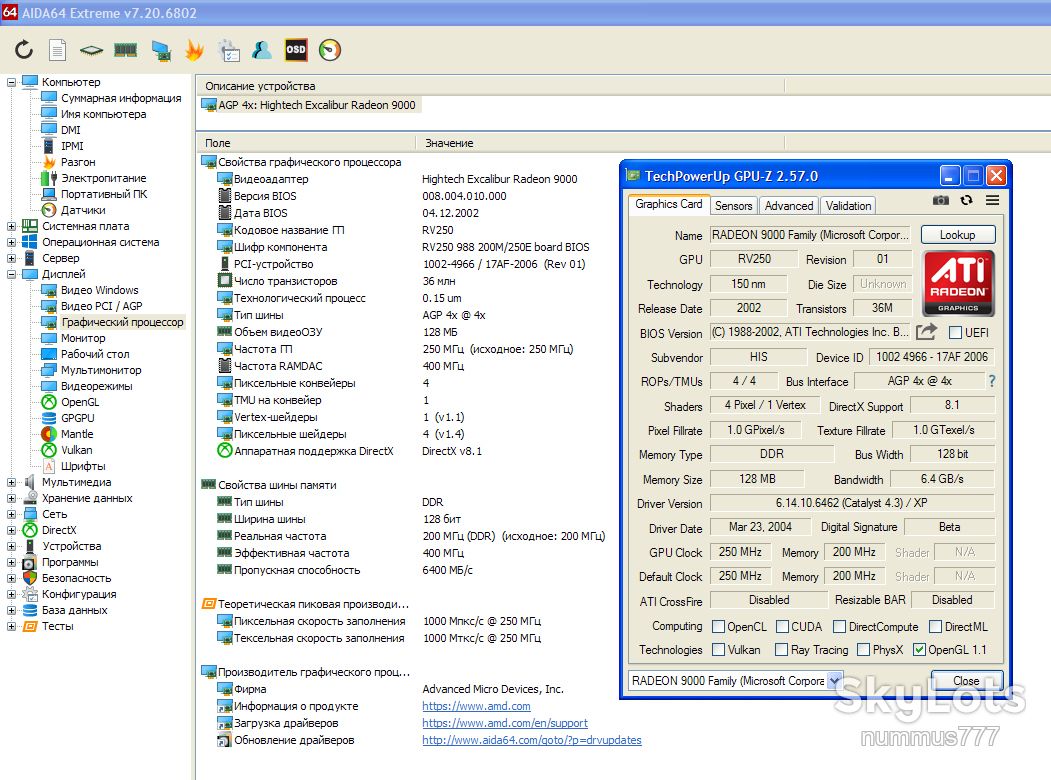The height and width of the screenshot is (780, 1051).
Task: Toggle the UEFI checkbox in GPU-Z
Action: pyautogui.click(x=956, y=332)
